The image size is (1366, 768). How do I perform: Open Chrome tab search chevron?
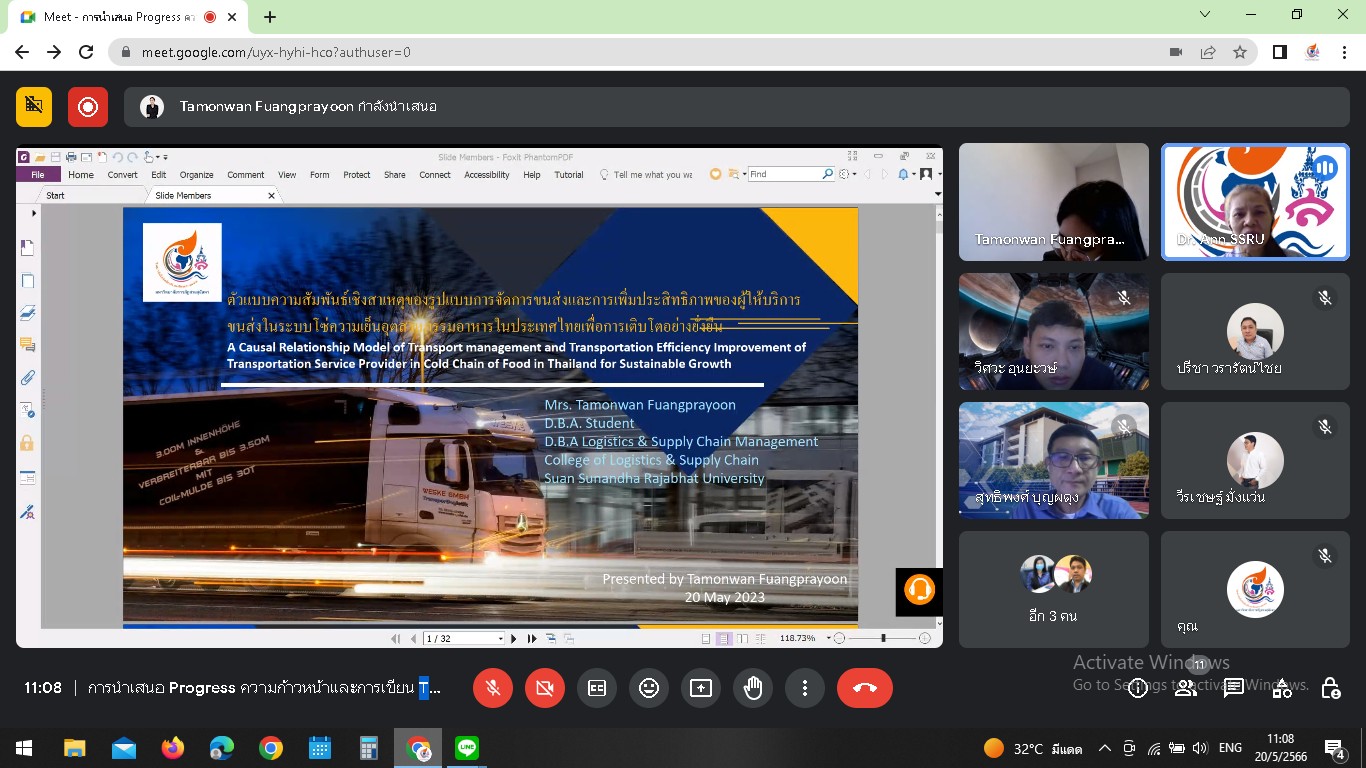tap(1204, 15)
